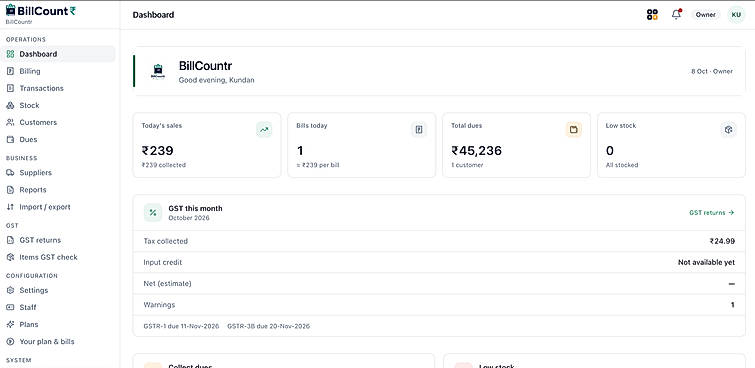Open Transactions in the sidebar
Image resolution: width=755 pixels, height=368 pixels.
point(59,88)
